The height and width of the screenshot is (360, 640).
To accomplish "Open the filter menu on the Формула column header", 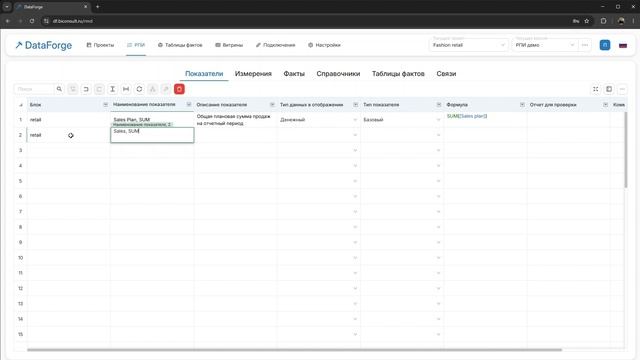I will [x=522, y=104].
